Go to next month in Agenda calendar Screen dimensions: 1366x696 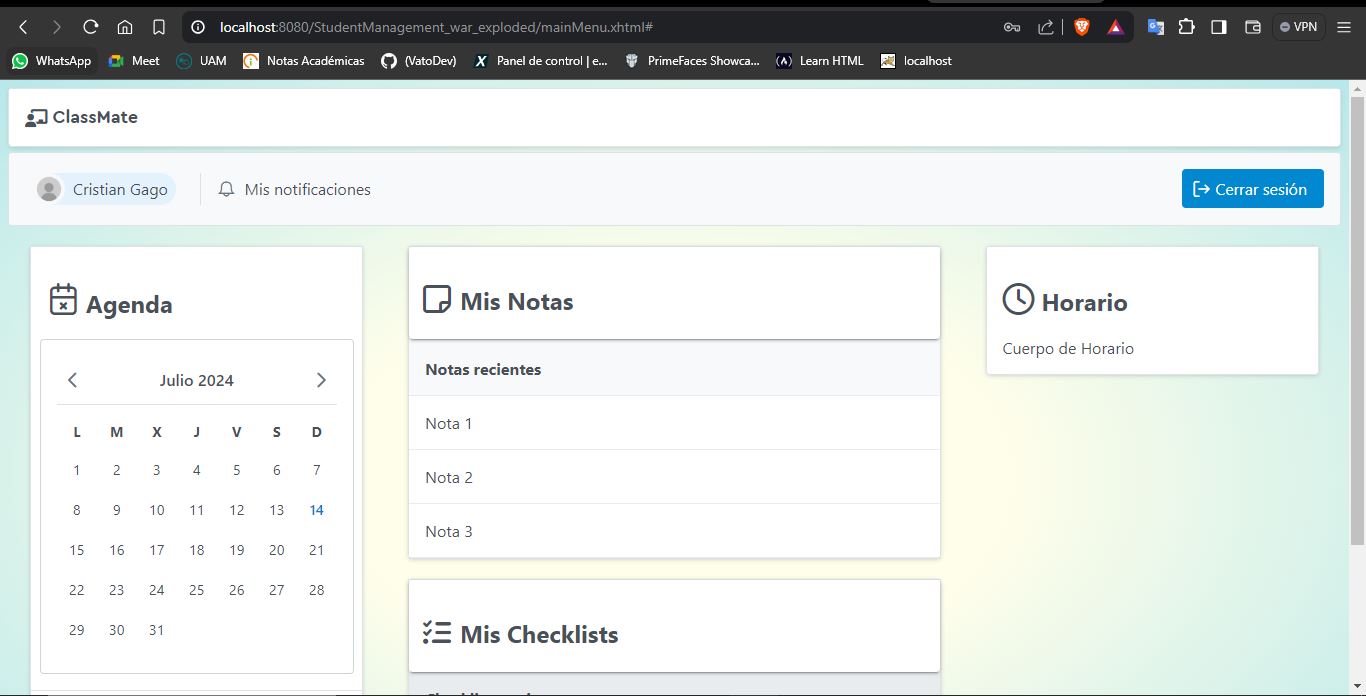321,380
